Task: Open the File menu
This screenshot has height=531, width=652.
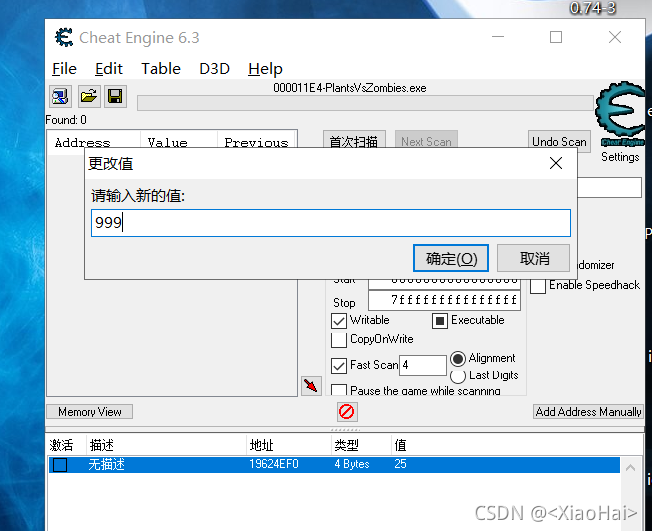Action: coord(64,69)
